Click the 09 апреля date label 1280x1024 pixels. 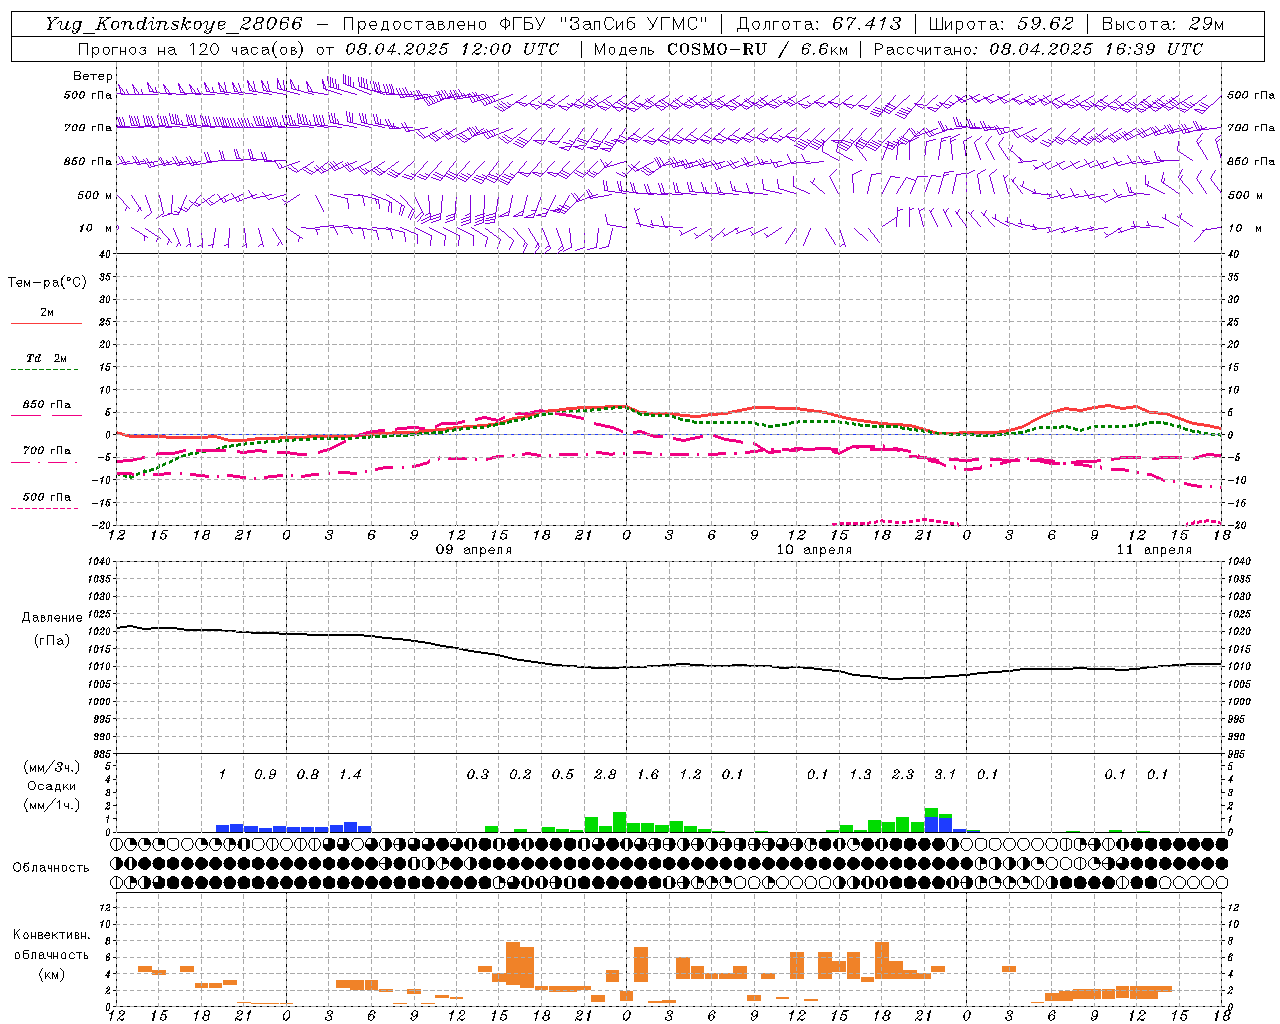474,550
